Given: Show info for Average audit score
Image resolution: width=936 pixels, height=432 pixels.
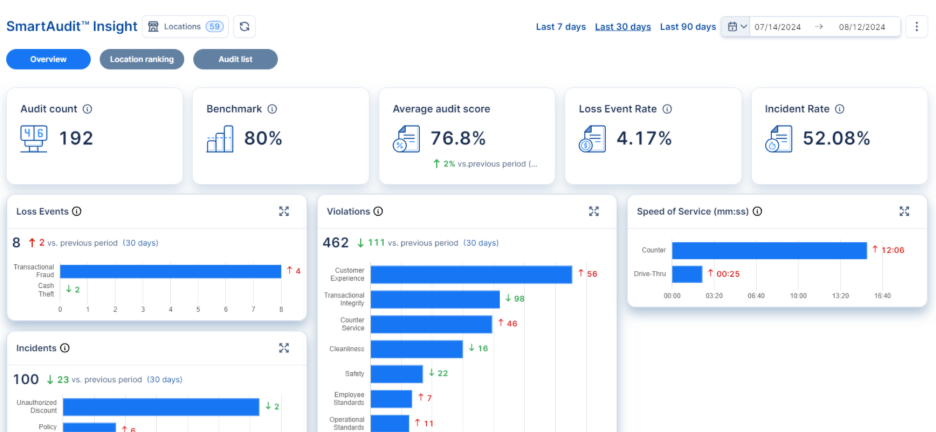Looking at the screenshot, I should (x=500, y=109).
